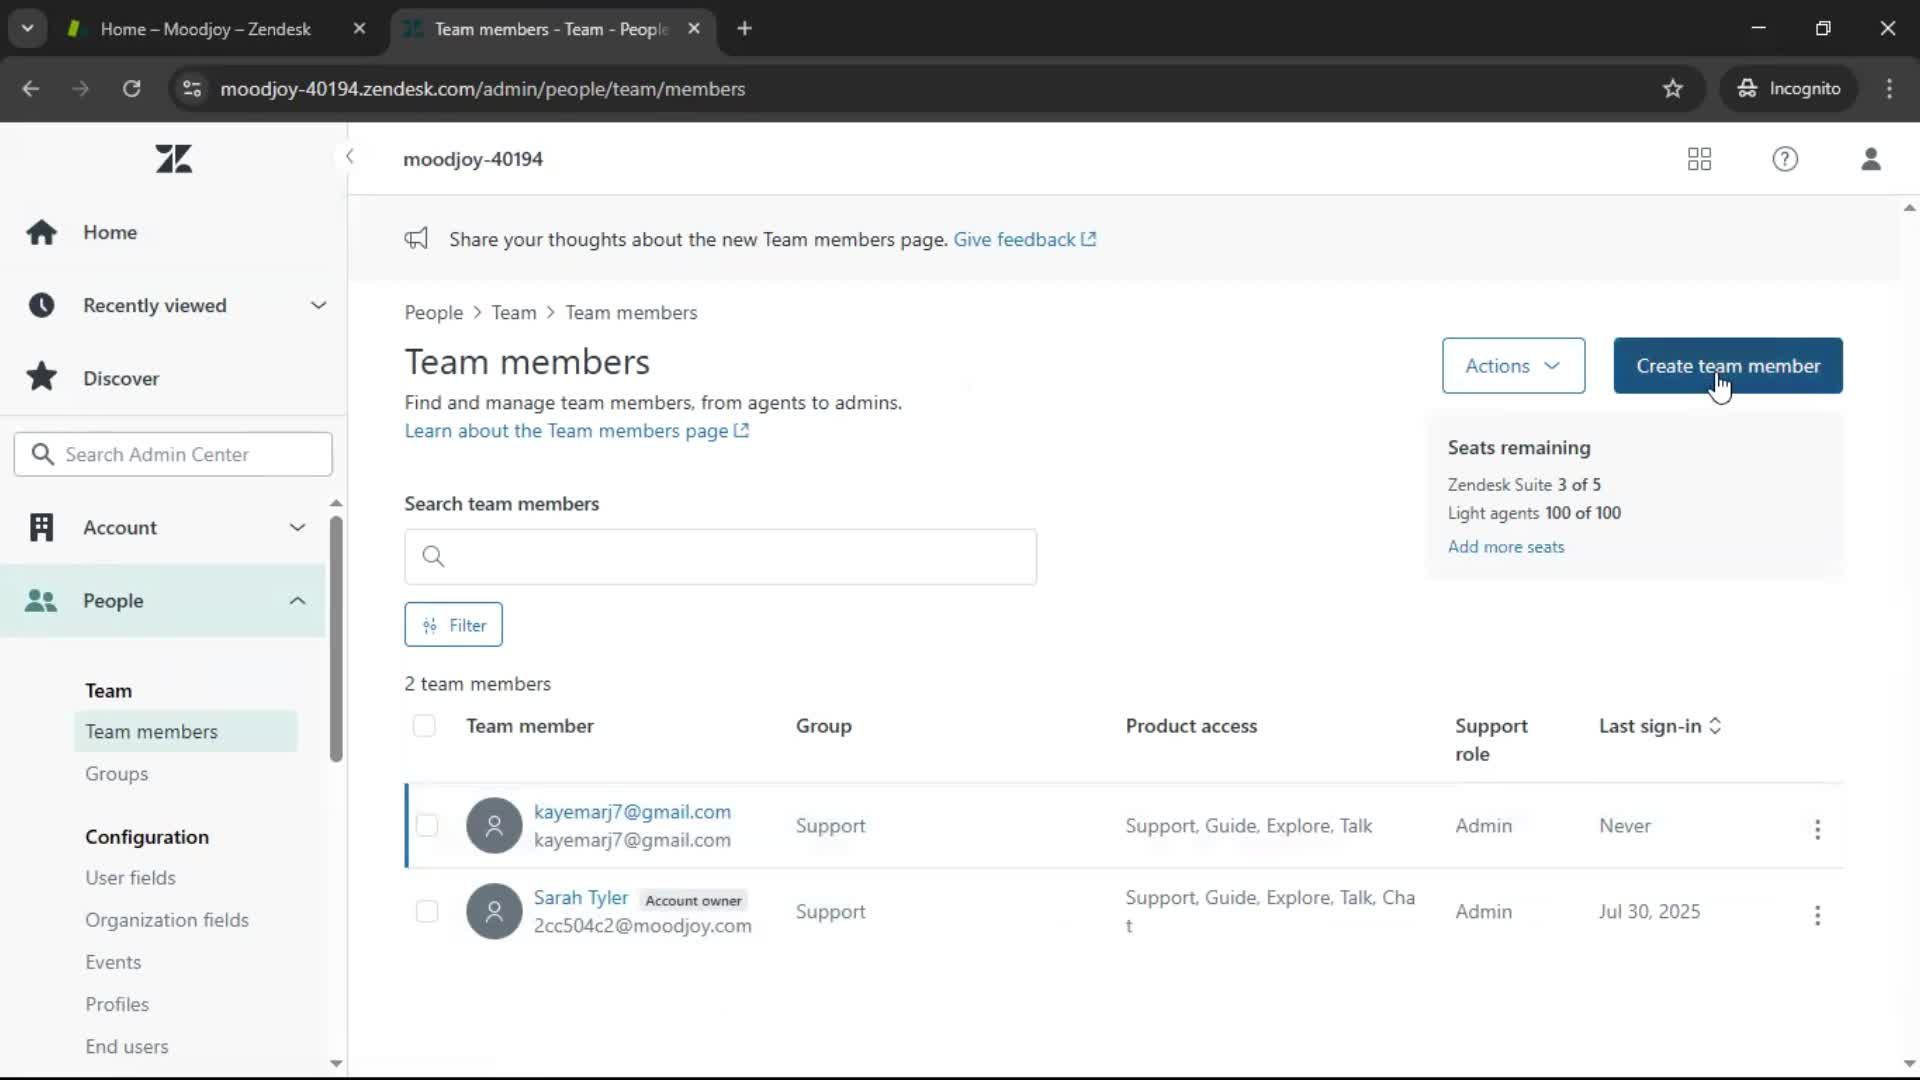Select the Team members browser tab
The height and width of the screenshot is (1080, 1920).
[x=552, y=29]
